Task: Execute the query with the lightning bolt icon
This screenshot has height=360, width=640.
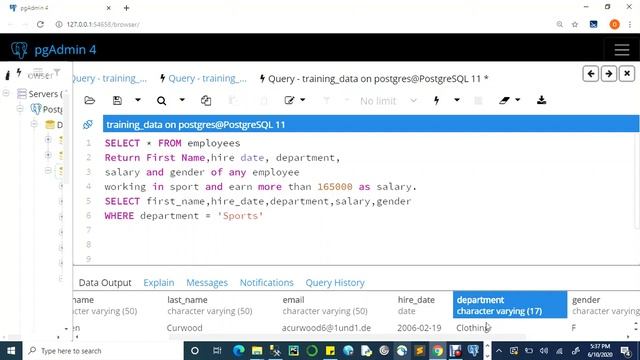Action: tap(436, 100)
